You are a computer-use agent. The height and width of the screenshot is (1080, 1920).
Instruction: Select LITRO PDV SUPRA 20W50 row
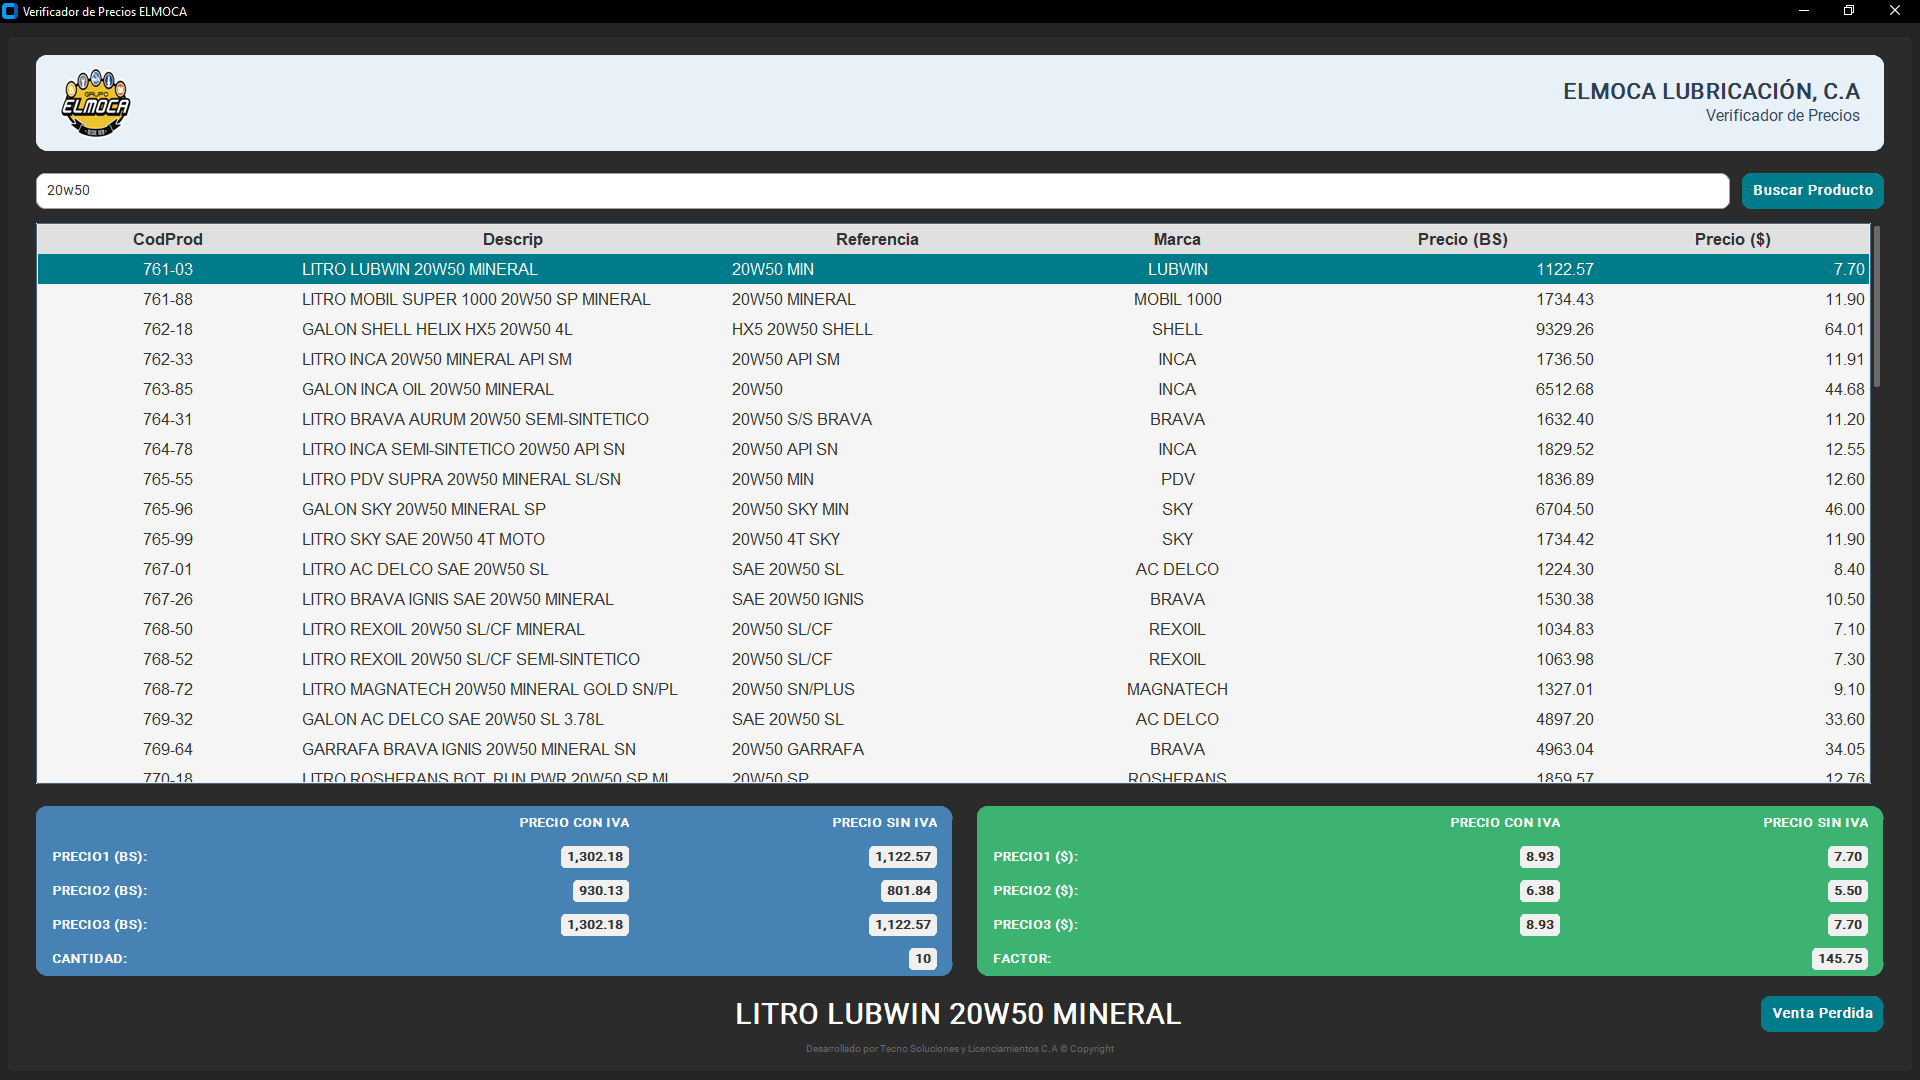pyautogui.click(x=461, y=479)
